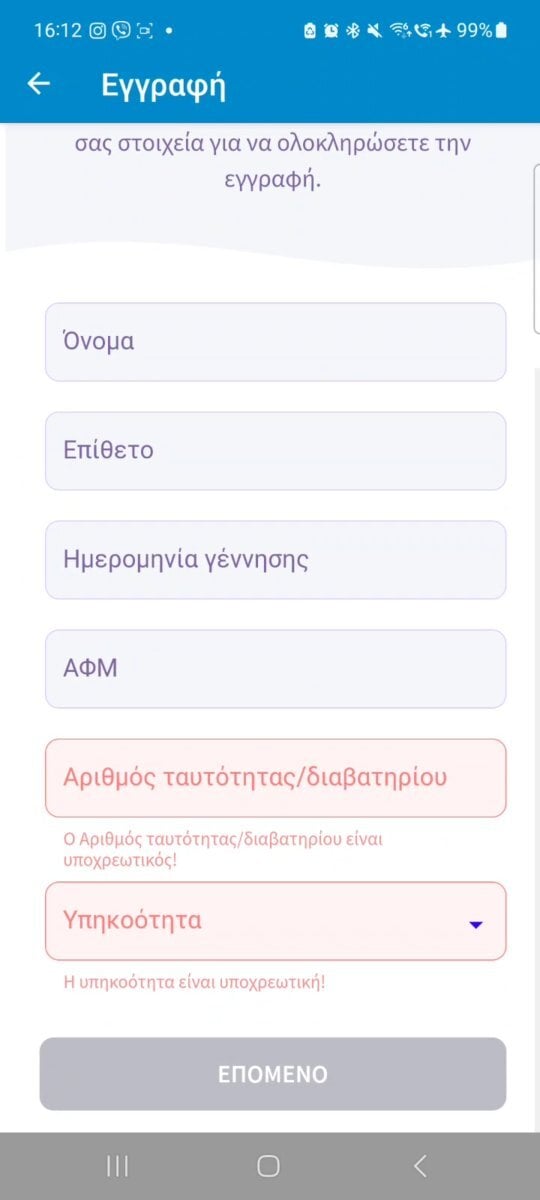The image size is (540, 1200).
Task: Tap the screenshot capture status icon
Action: tap(145, 30)
